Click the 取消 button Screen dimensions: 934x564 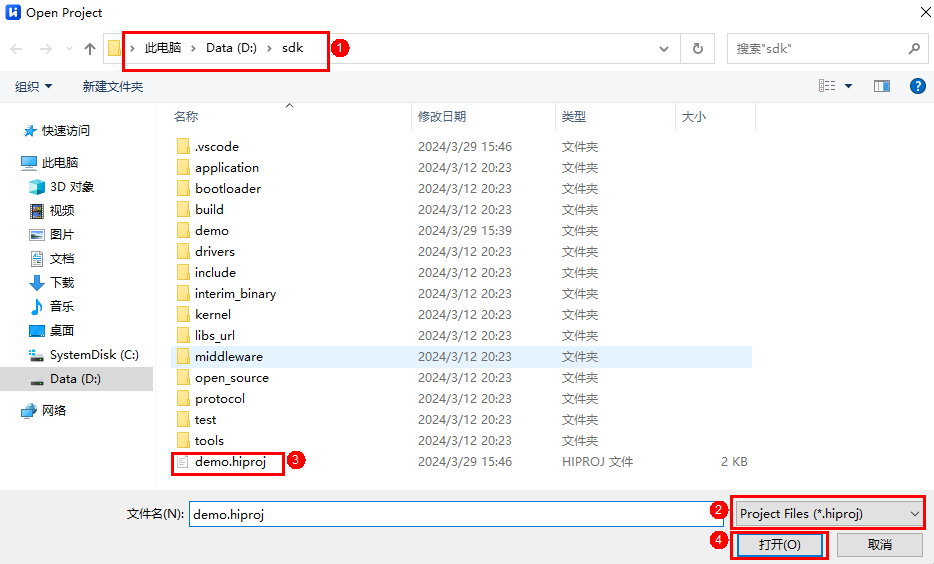tap(879, 545)
